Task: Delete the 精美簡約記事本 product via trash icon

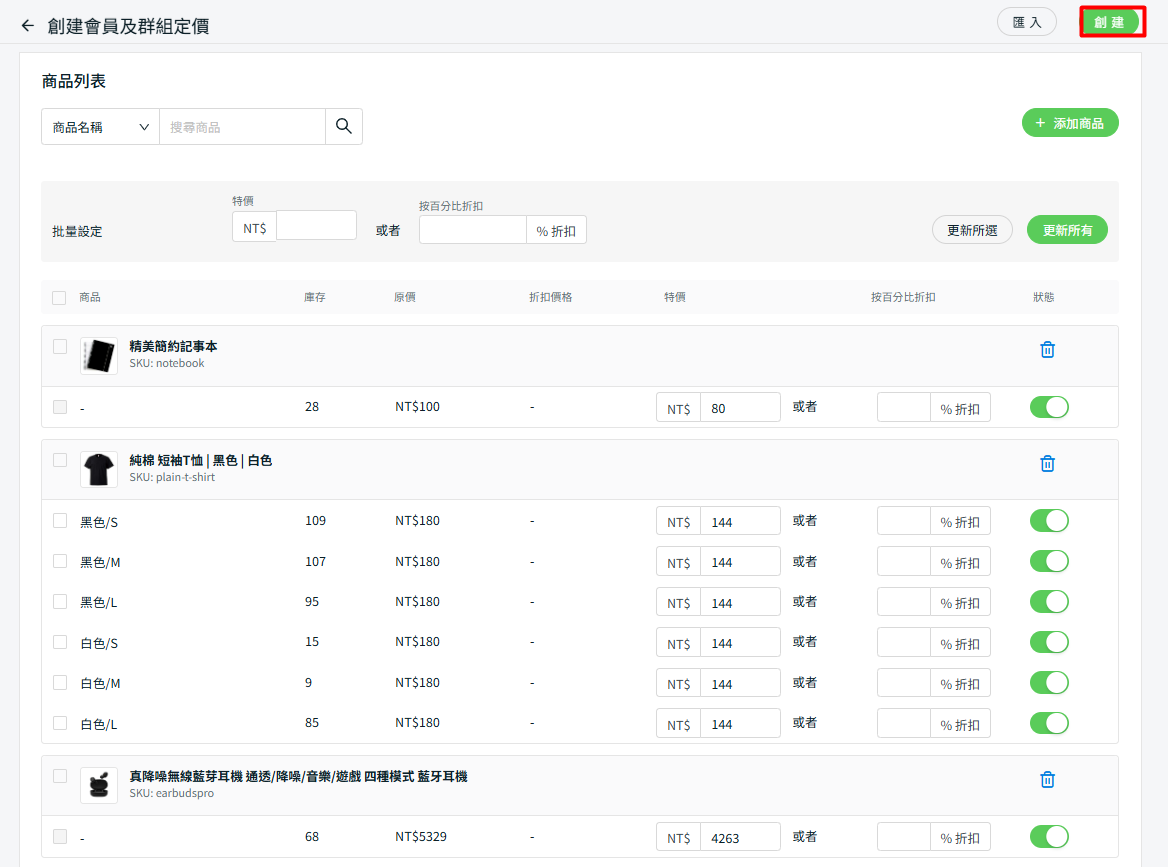Action: pos(1047,349)
